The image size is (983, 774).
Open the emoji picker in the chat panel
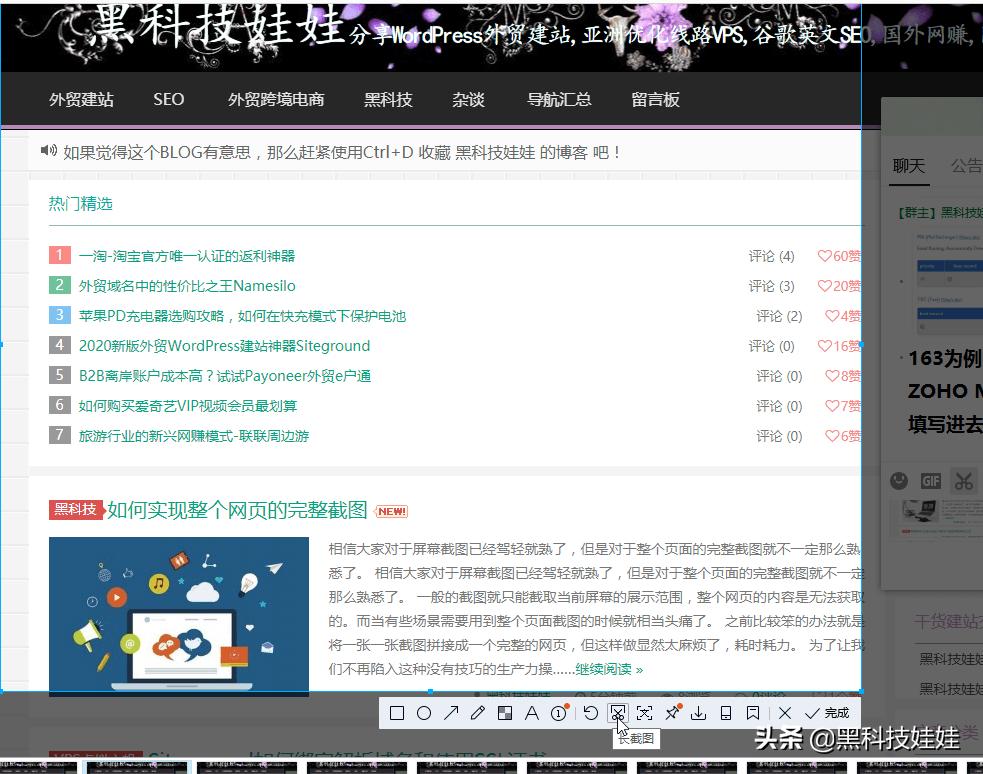[900, 480]
